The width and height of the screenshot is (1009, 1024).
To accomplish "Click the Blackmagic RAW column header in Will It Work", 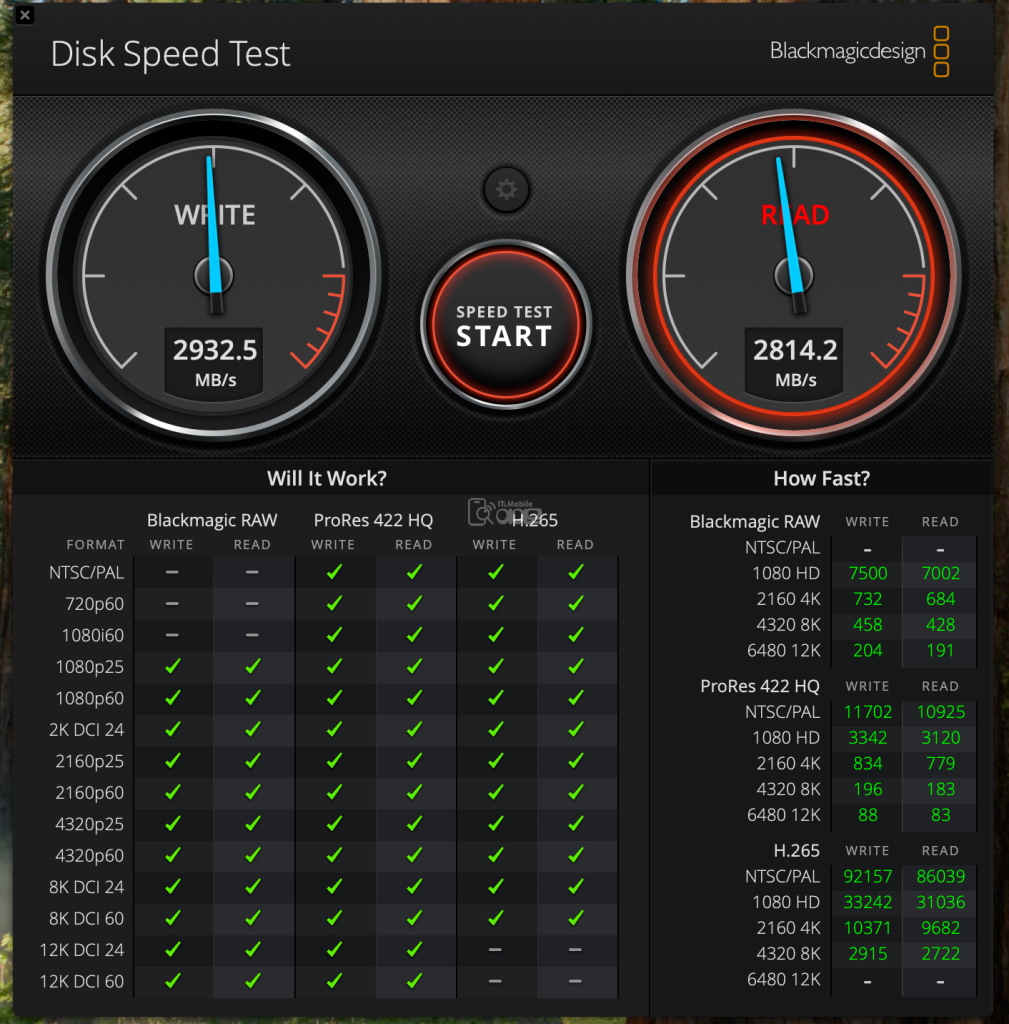I will (212, 520).
